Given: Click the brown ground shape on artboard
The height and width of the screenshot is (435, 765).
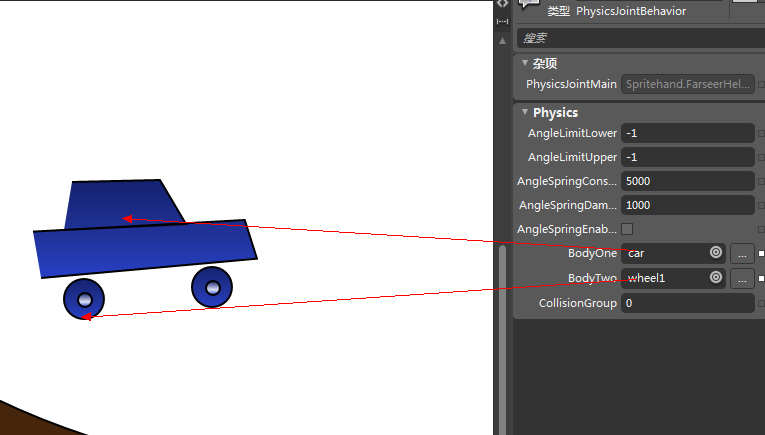Looking at the screenshot, I should 29,421.
